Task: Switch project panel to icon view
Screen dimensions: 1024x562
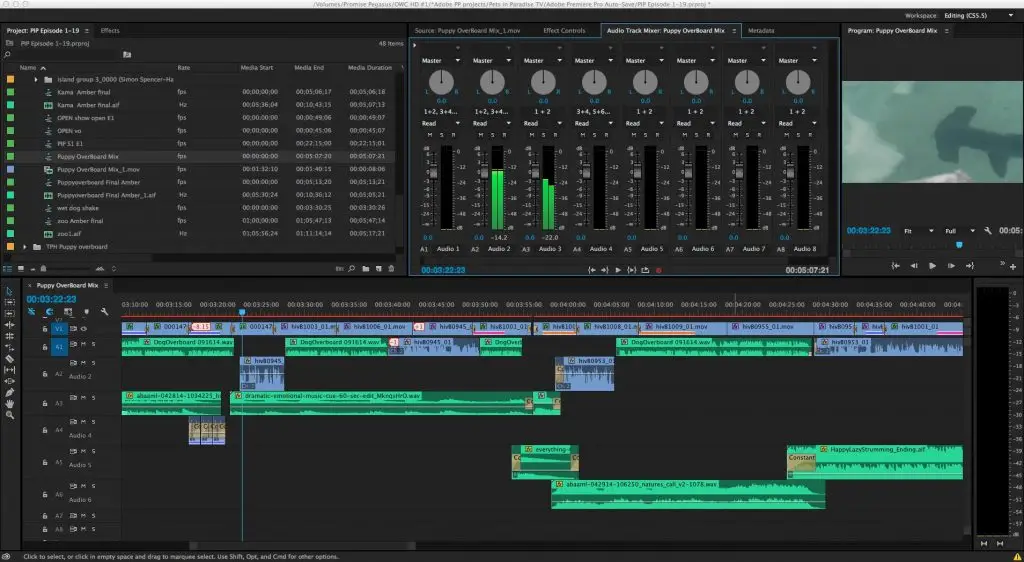Action: click(x=21, y=268)
